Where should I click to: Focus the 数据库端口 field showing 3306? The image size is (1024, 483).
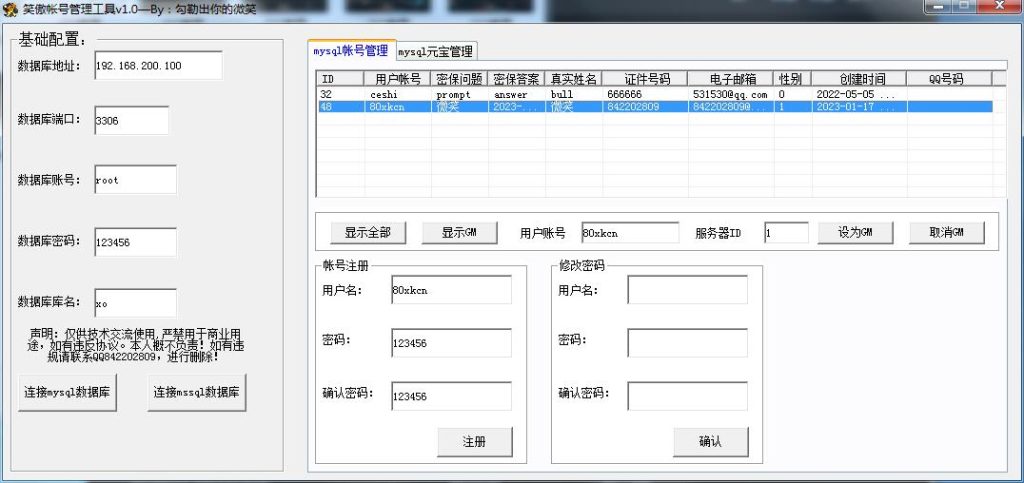tap(131, 121)
